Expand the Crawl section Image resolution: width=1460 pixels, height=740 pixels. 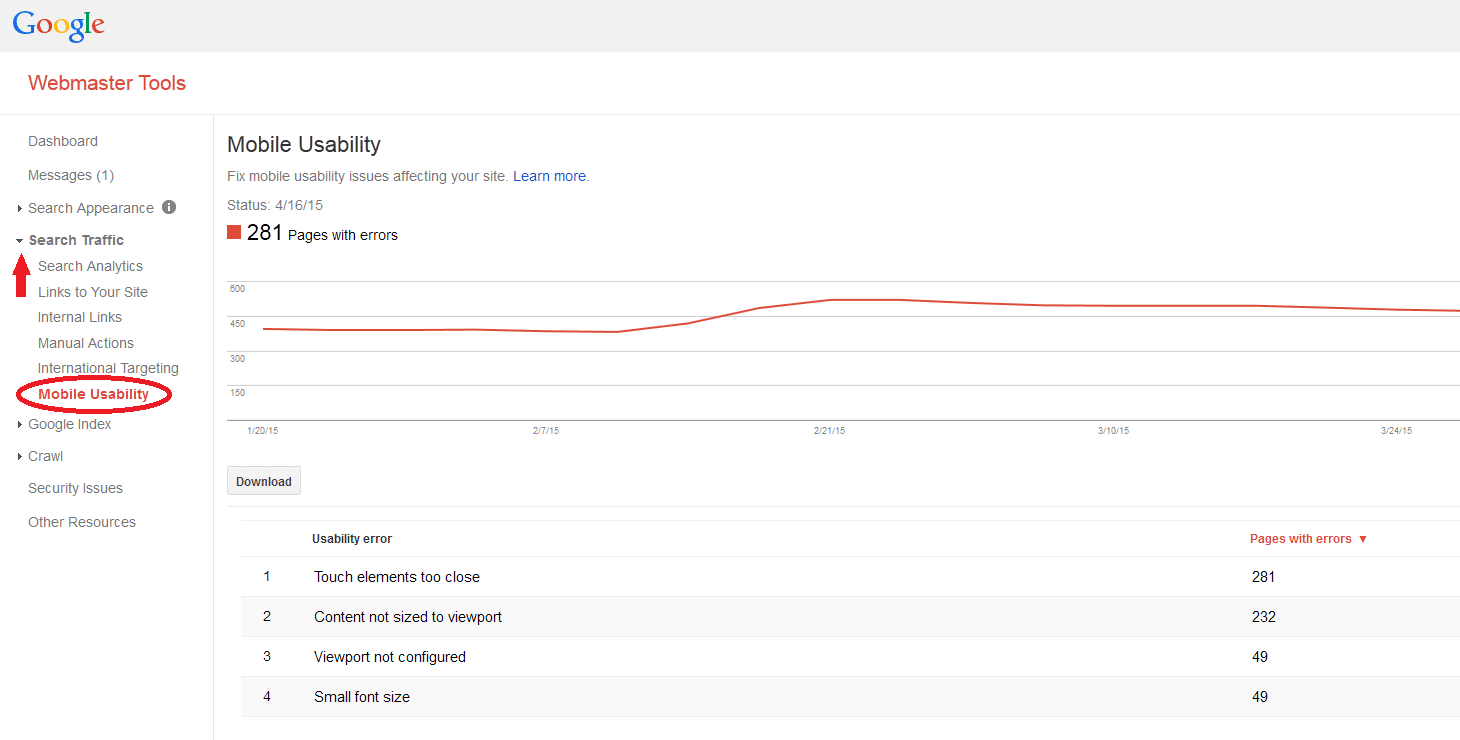pos(45,456)
